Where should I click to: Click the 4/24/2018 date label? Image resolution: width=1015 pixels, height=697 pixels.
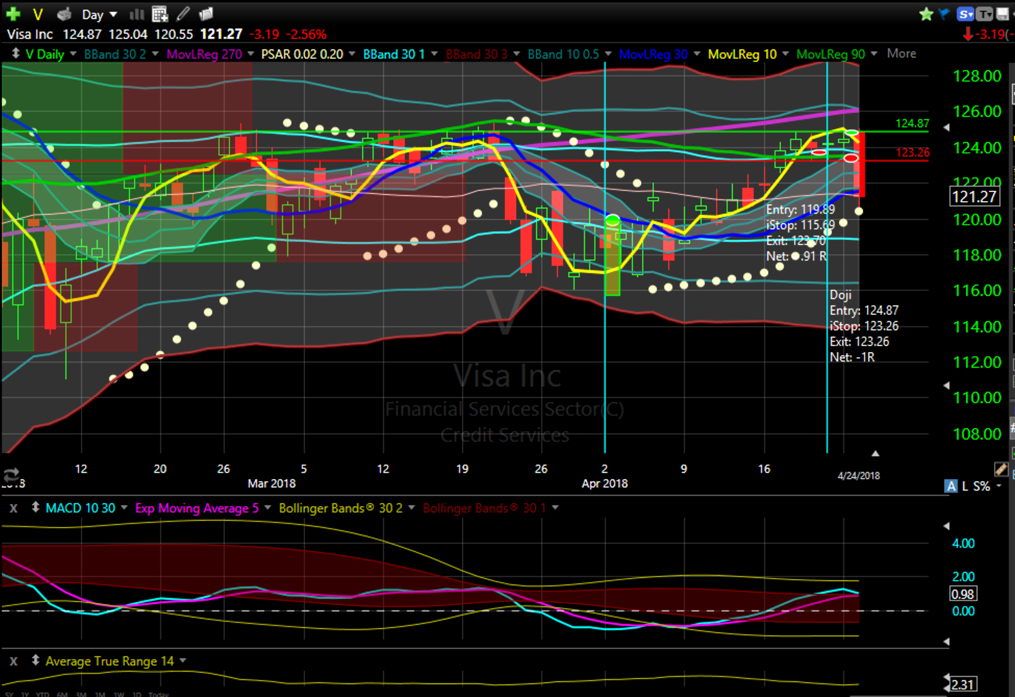[858, 476]
